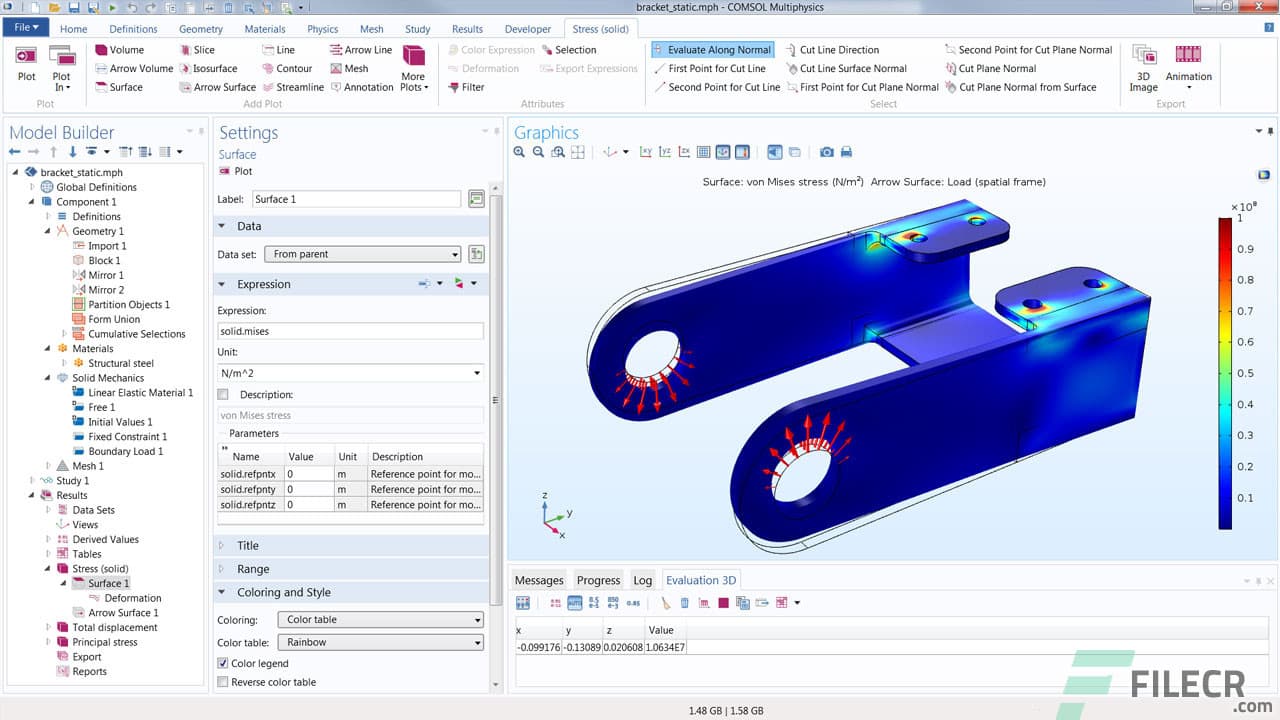Click the Clear Table broom icon in Evaluation 3D

click(664, 602)
